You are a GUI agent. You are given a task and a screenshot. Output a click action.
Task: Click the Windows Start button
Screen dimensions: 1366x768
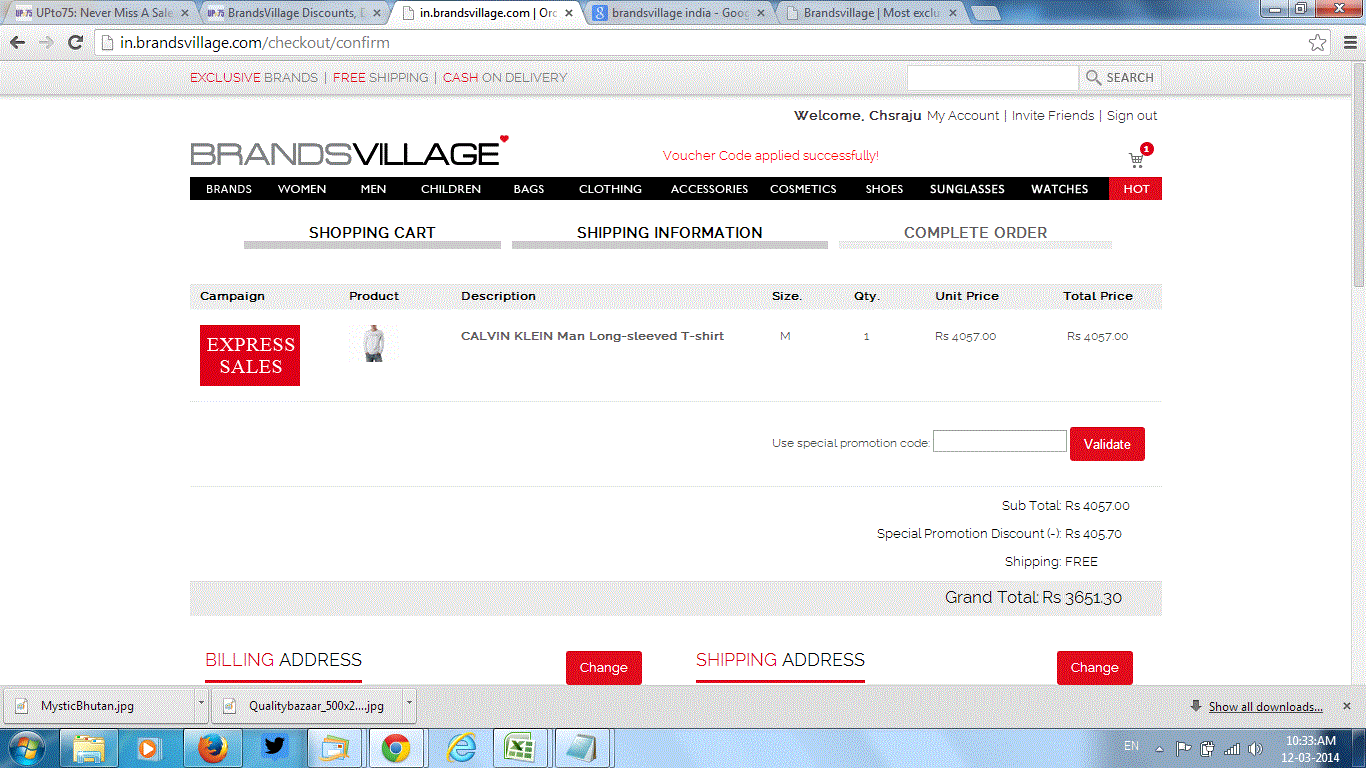(x=25, y=748)
